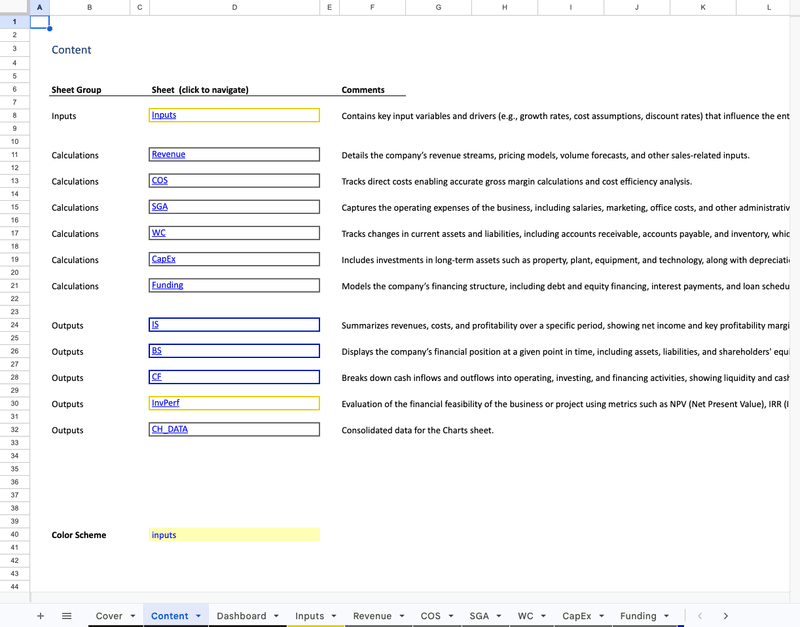Viewport: 800px width, 627px height.
Task: Click the Add Sheet plus icon
Action: tap(40, 616)
